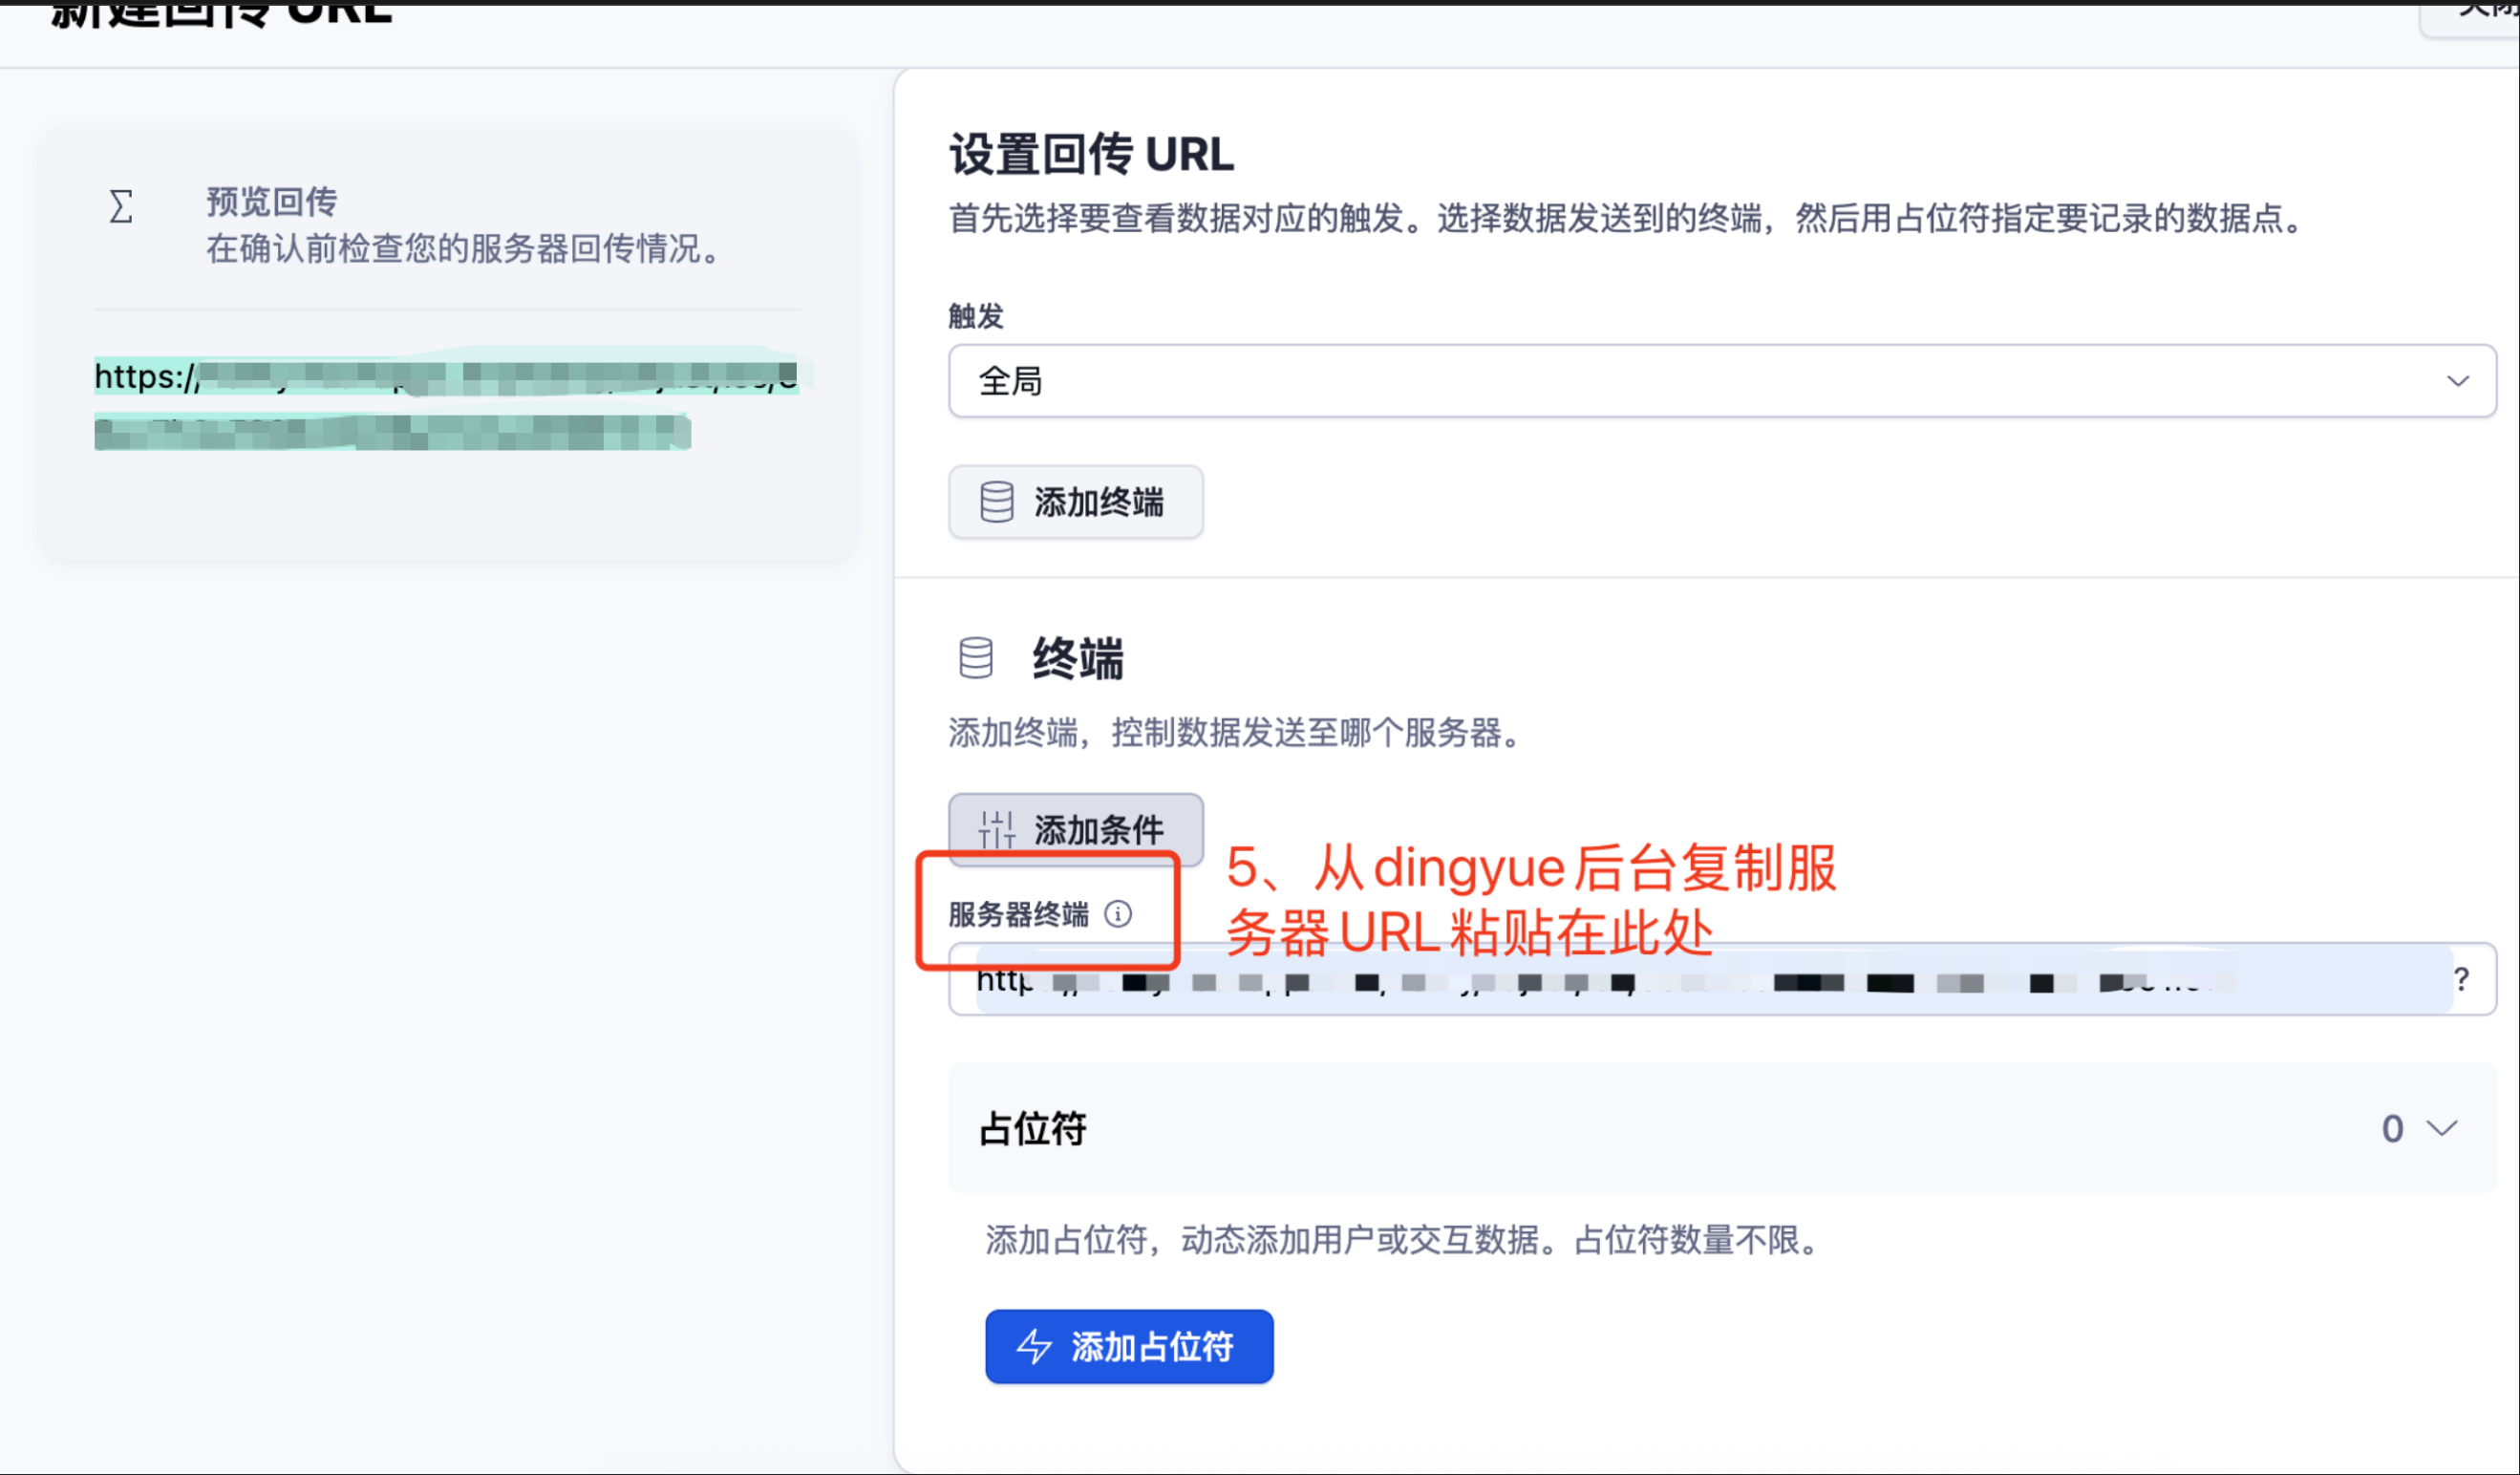Click the lightning icon on the 添加占位符 button
The height and width of the screenshot is (1475, 2520).
tap(1034, 1347)
